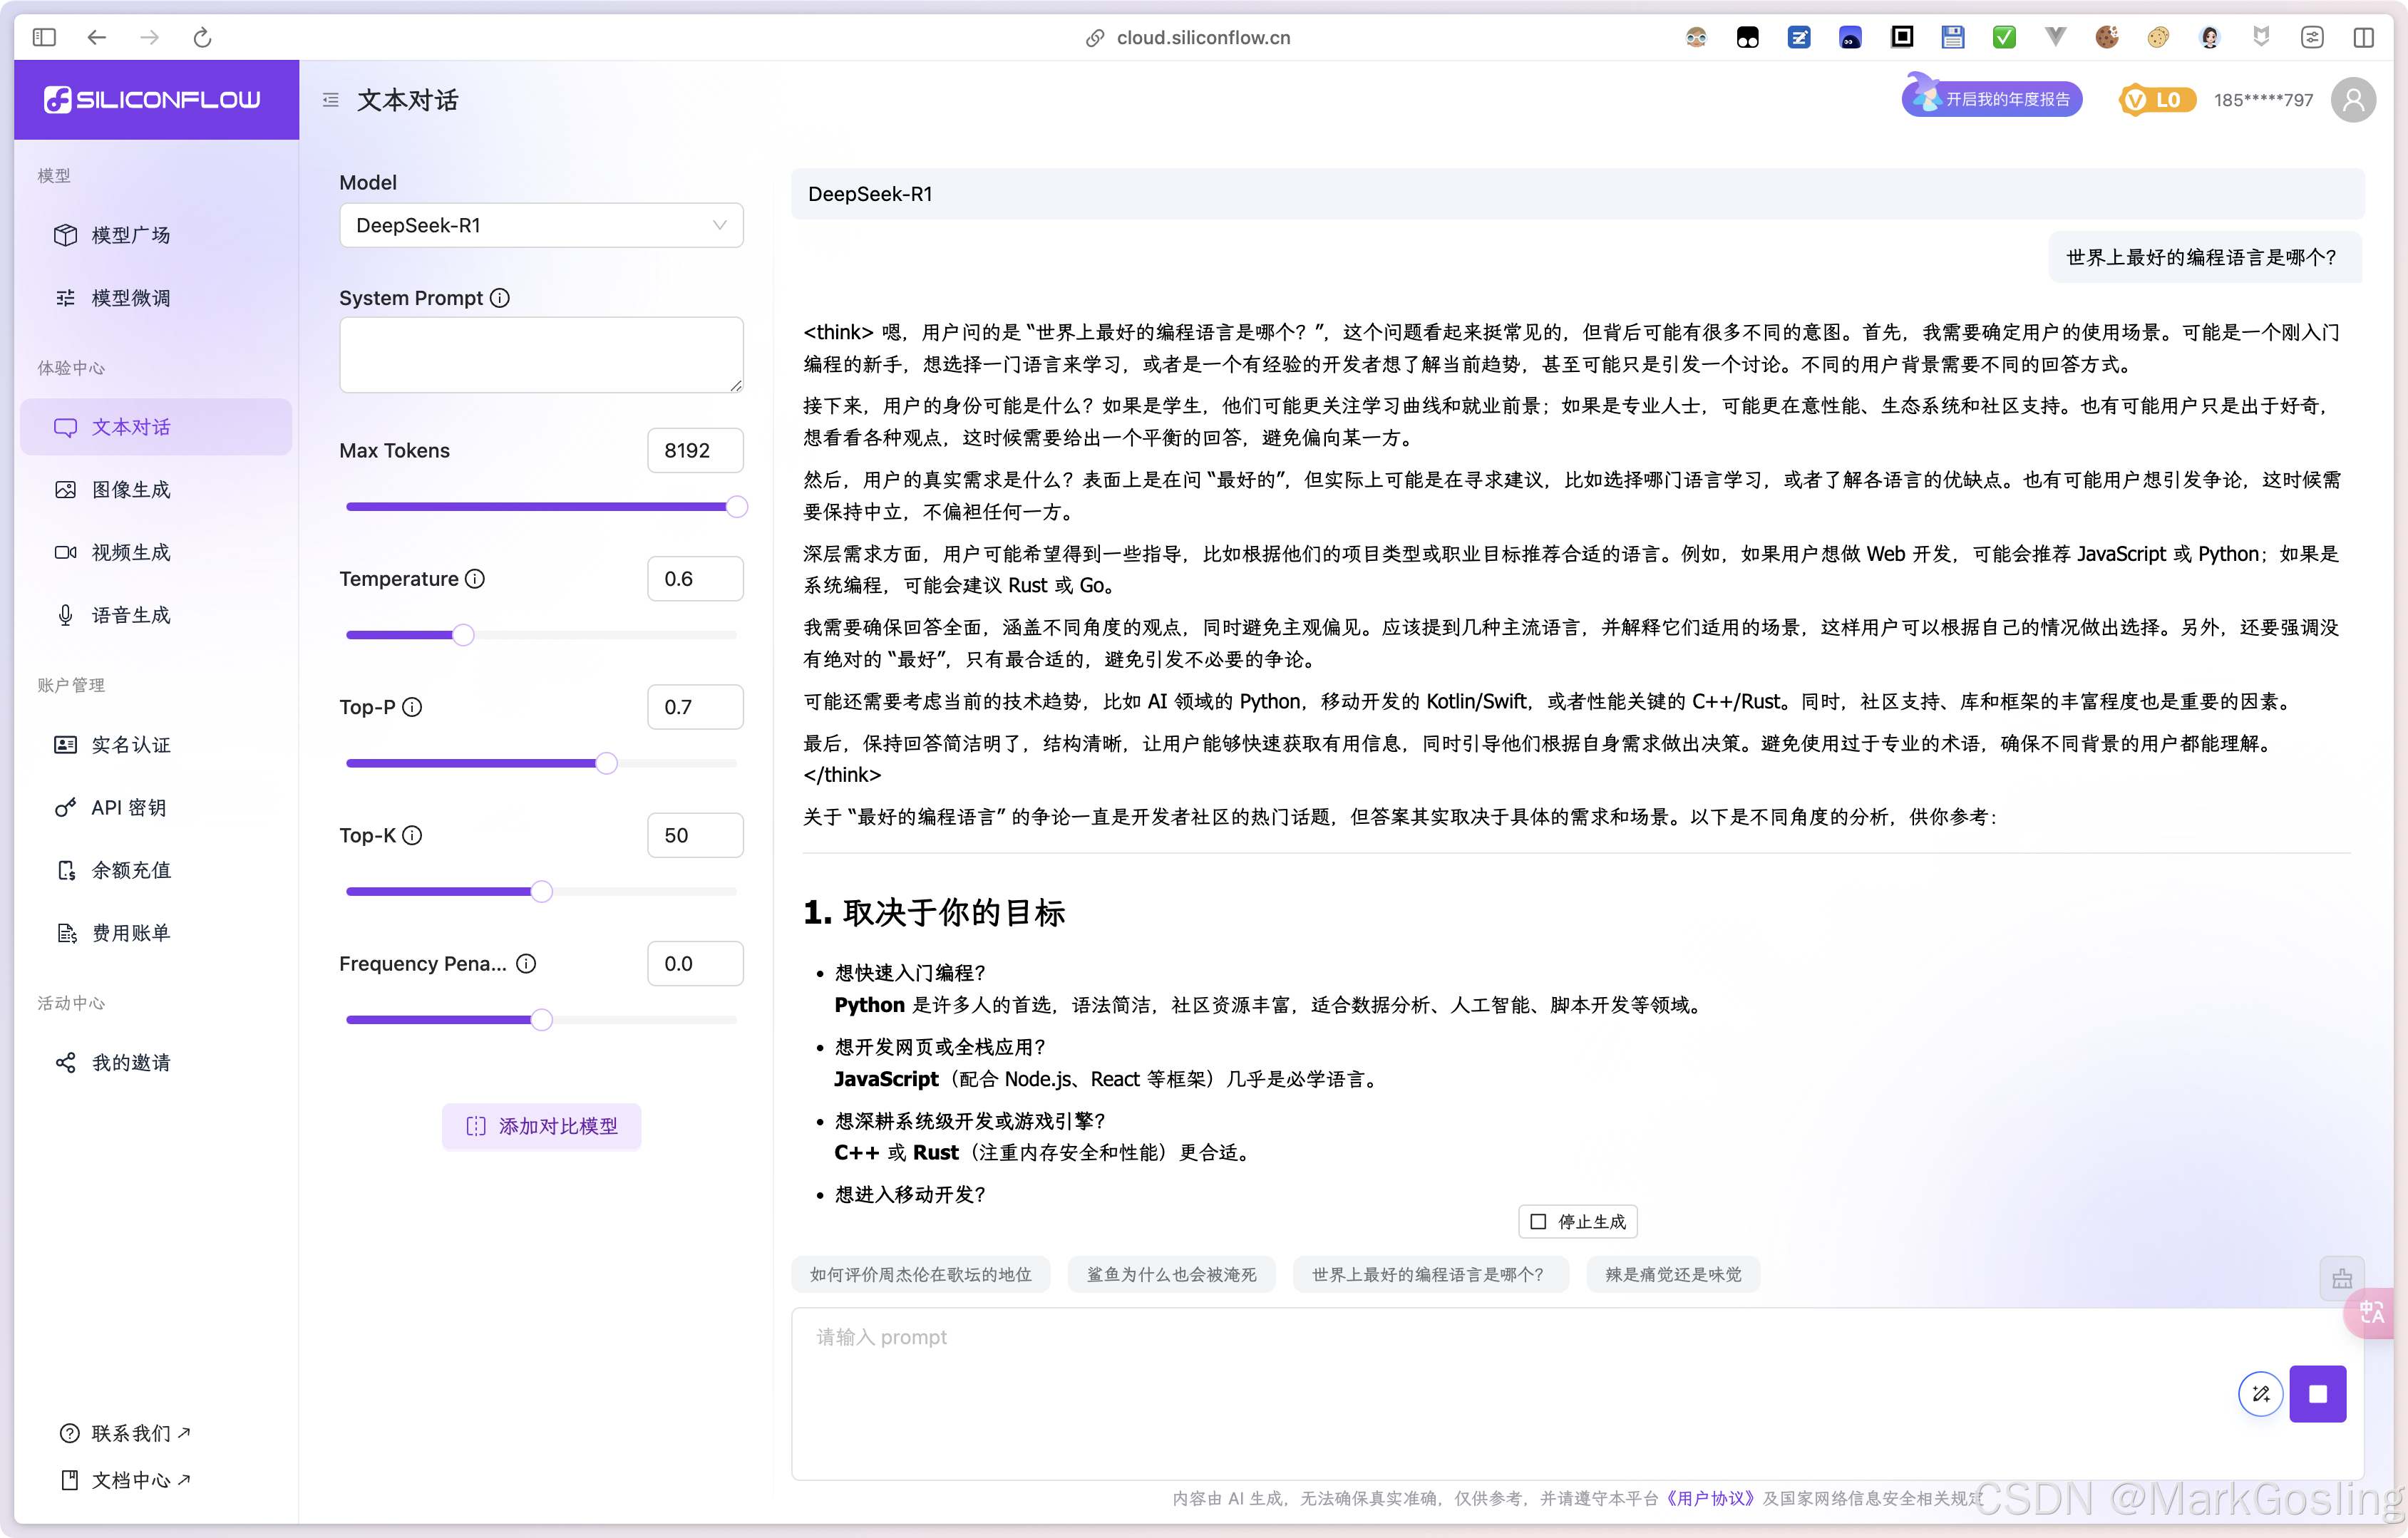The width and height of the screenshot is (2408, 1538).
Task: Click the System Prompt info icon
Action: [500, 298]
